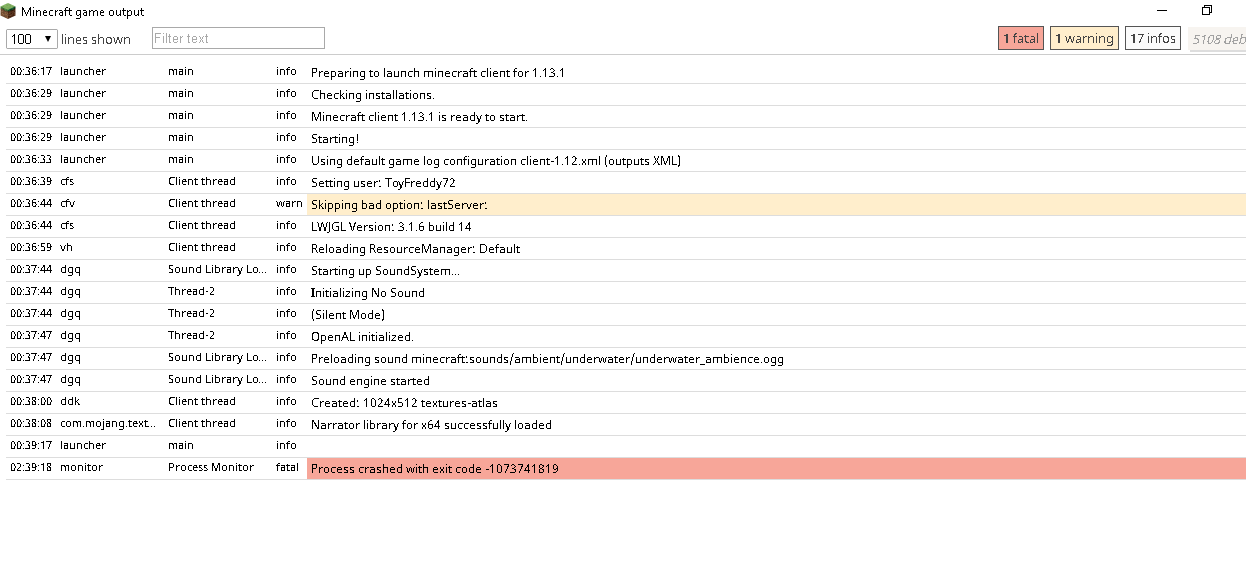Screen dimensions: 1246x562
Task: Restore down the game output window
Action: [1207, 11]
